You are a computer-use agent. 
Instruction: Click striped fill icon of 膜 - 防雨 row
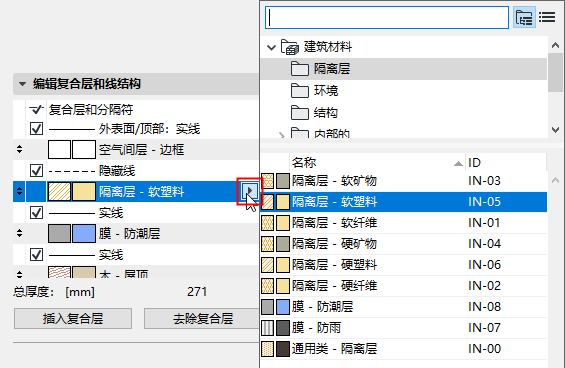coord(267,328)
